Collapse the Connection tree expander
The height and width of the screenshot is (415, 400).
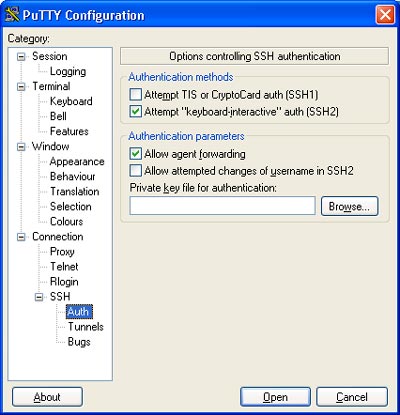tap(21, 237)
